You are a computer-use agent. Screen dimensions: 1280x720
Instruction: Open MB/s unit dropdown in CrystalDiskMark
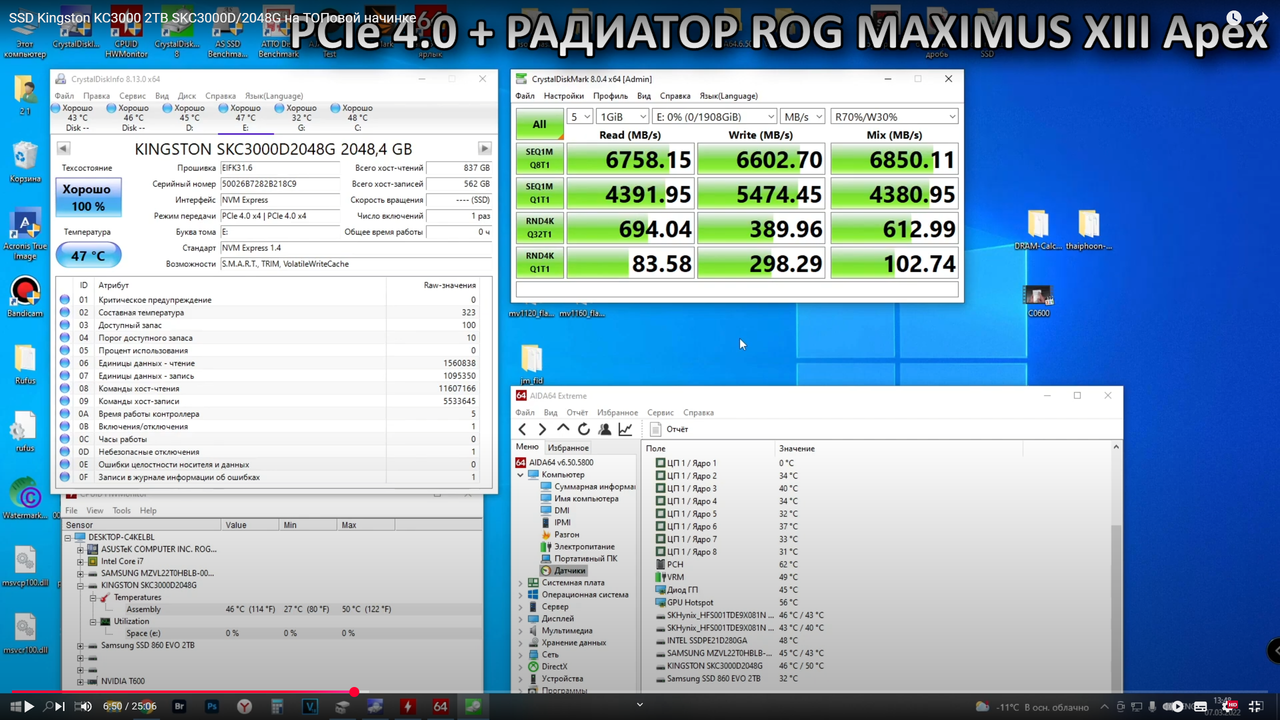tap(803, 117)
